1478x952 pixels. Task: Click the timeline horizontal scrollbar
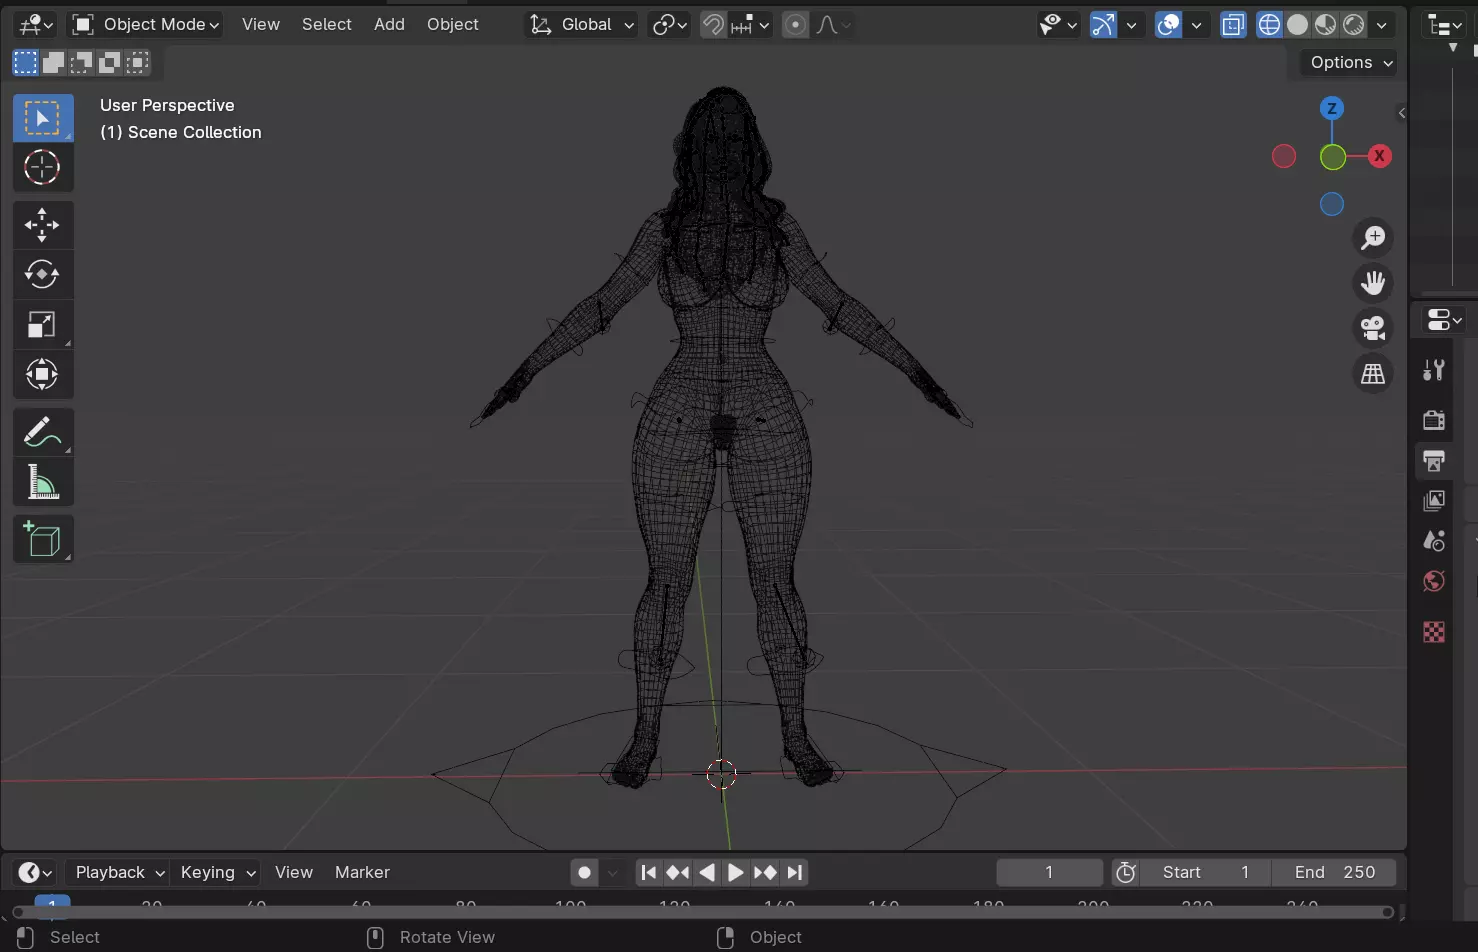pyautogui.click(x=703, y=912)
